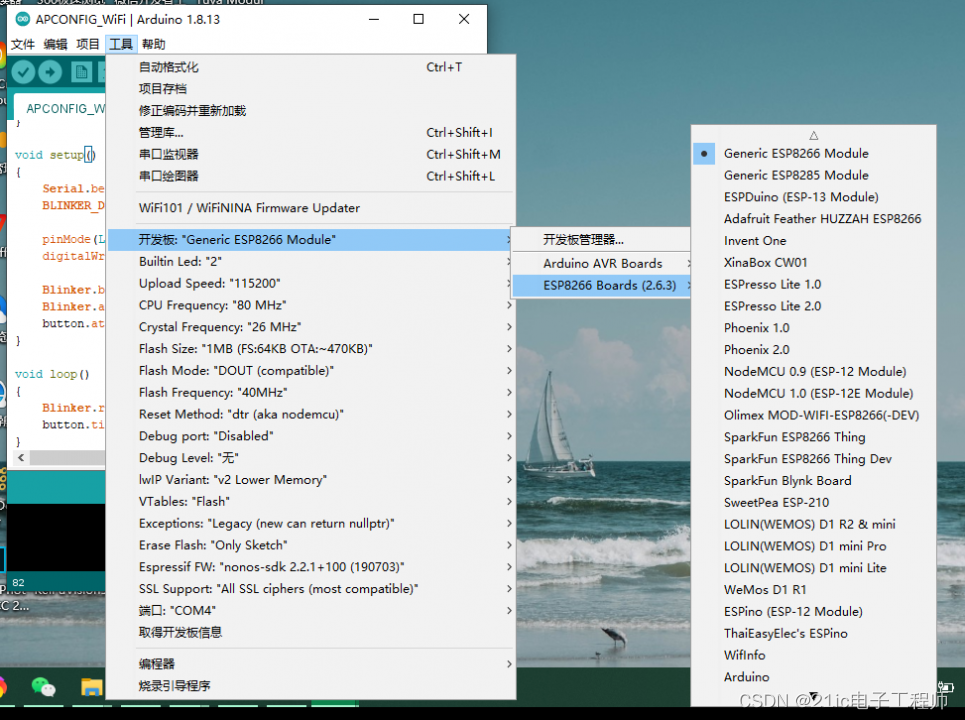
Task: Click horizontal scrollbar left arrow in editor
Action: coord(22,458)
